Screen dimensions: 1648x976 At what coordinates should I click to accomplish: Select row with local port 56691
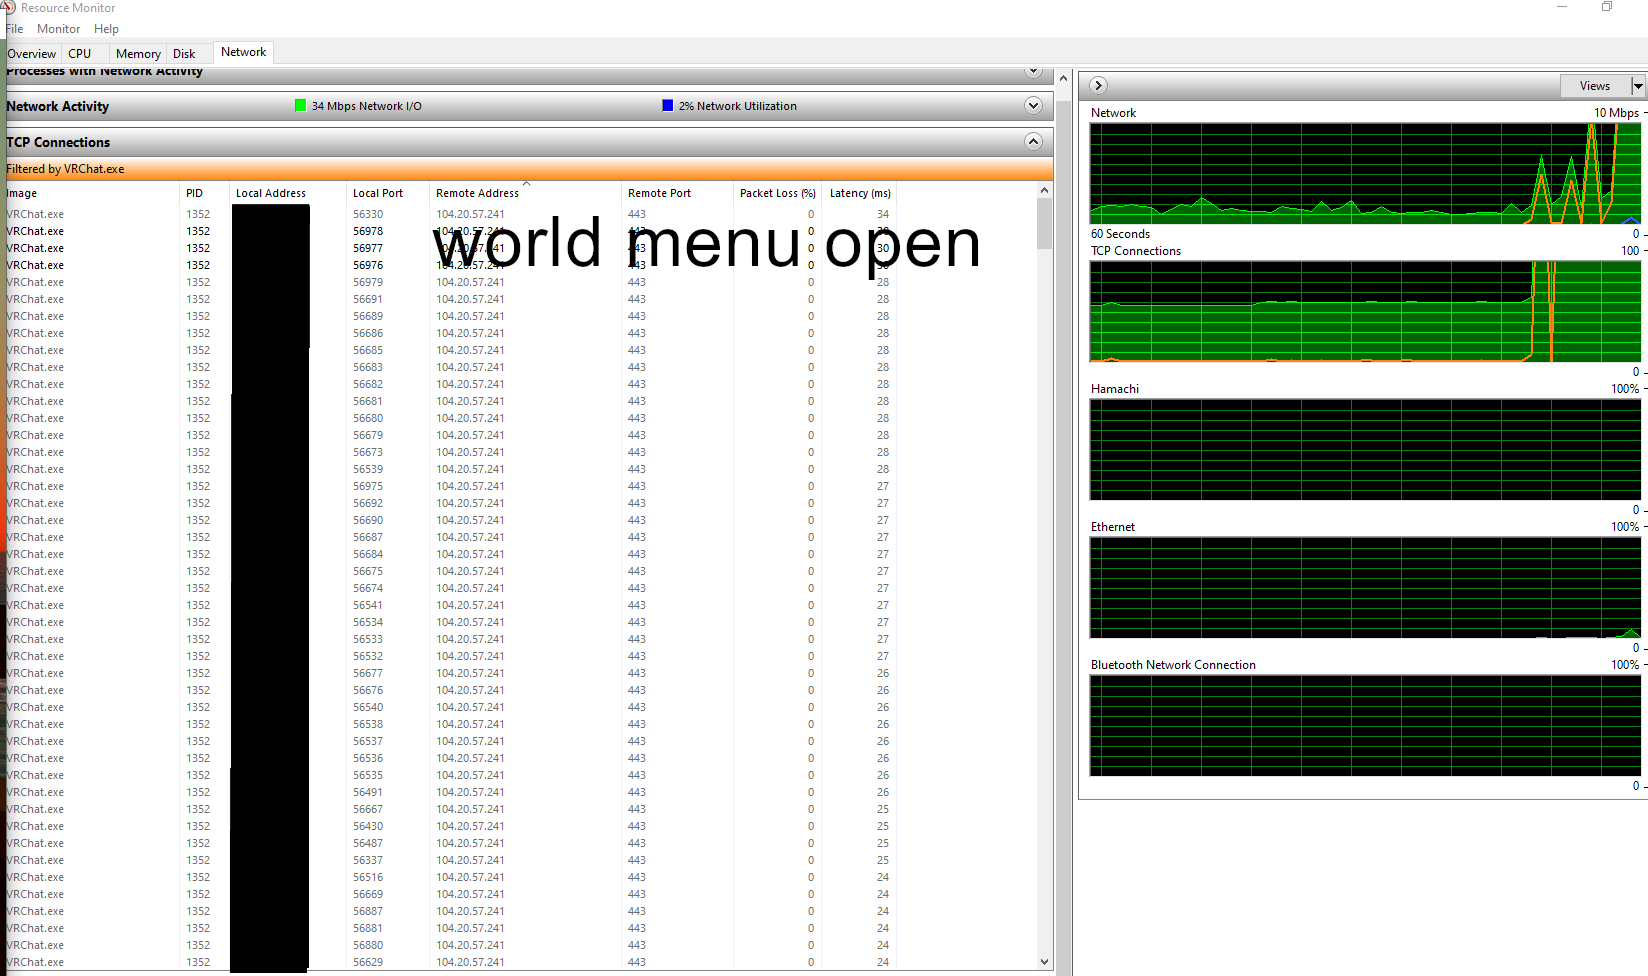click(520, 299)
